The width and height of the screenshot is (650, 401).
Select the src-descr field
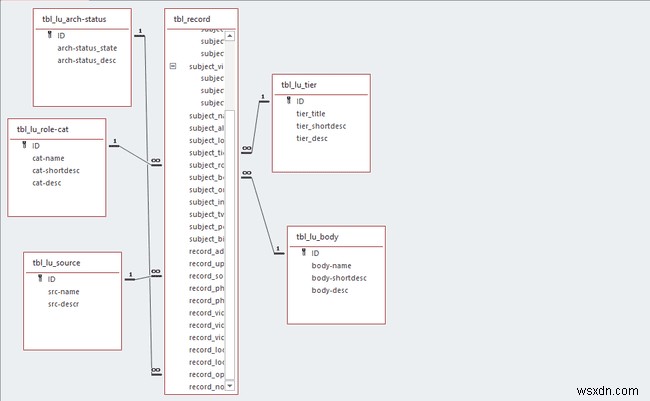pos(63,304)
